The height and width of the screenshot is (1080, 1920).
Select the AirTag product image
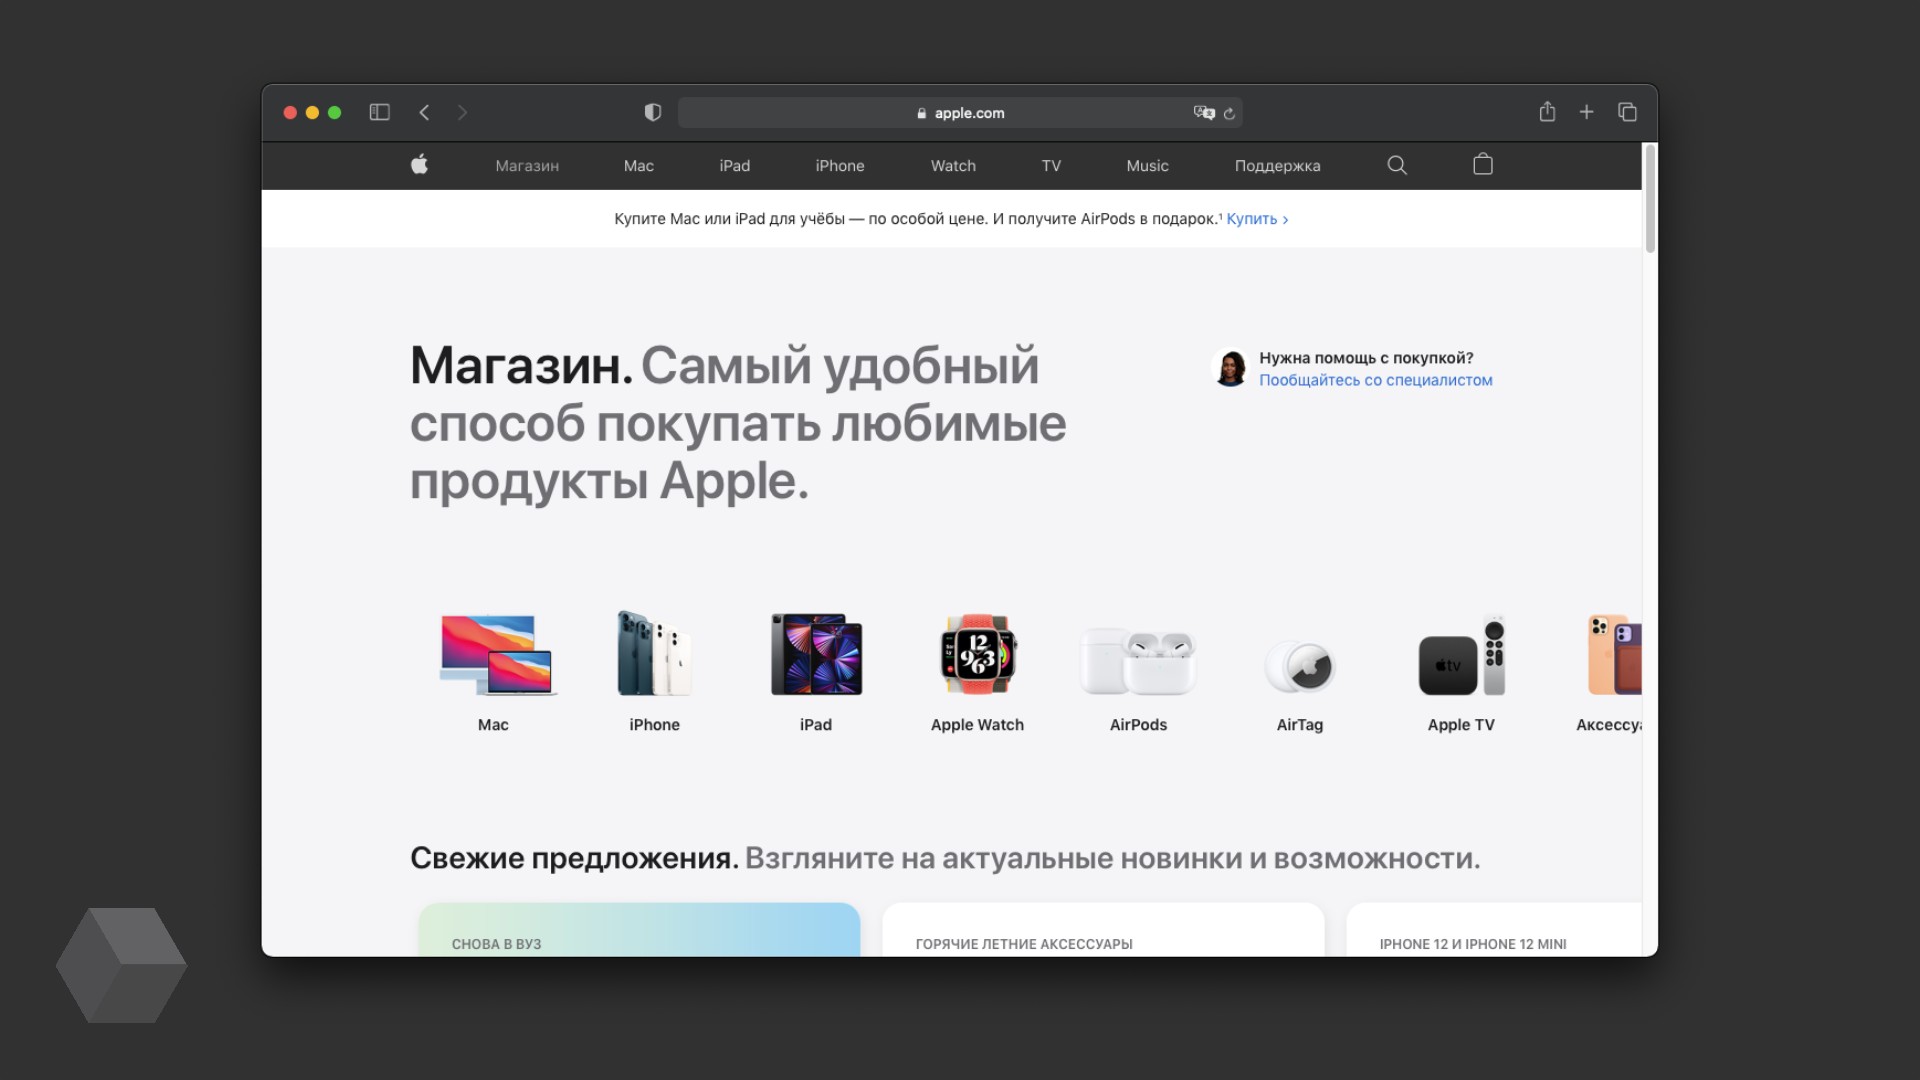pos(1299,667)
